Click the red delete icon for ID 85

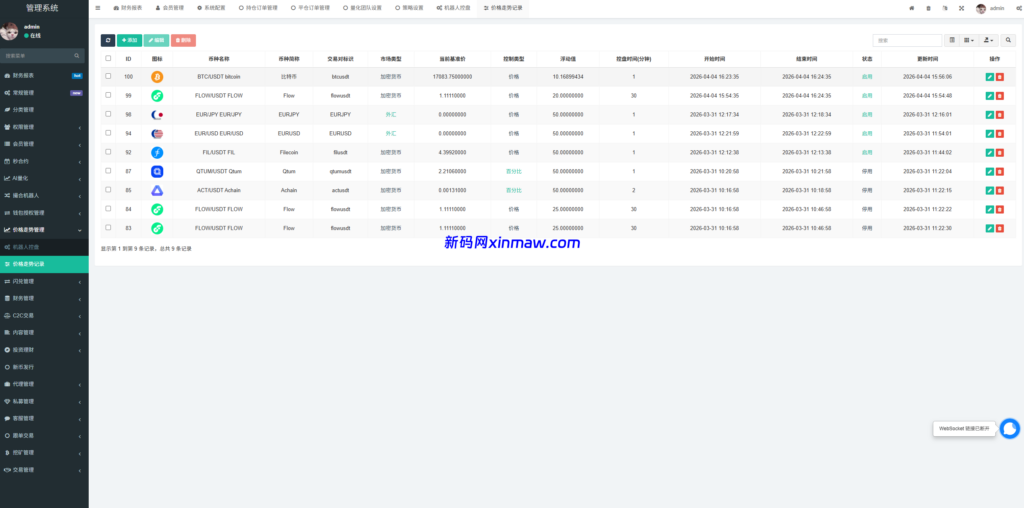coord(1000,191)
